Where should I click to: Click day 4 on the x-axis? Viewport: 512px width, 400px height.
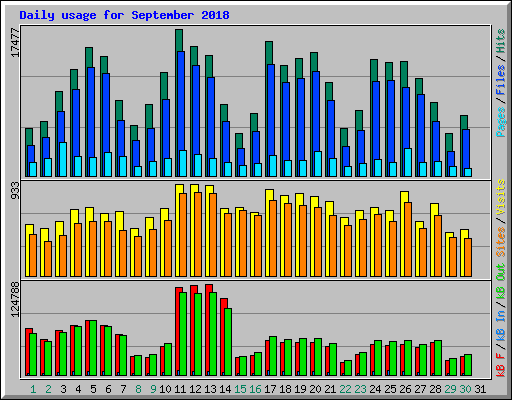pyautogui.click(x=78, y=389)
